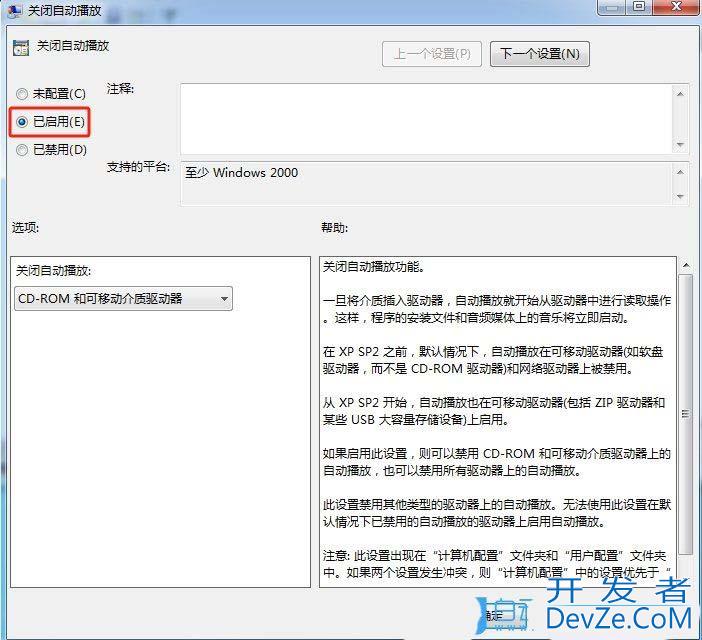Screen dimensions: 702x640
Task: Click the 上一个设置(P) button
Action: pyautogui.click(x=432, y=54)
